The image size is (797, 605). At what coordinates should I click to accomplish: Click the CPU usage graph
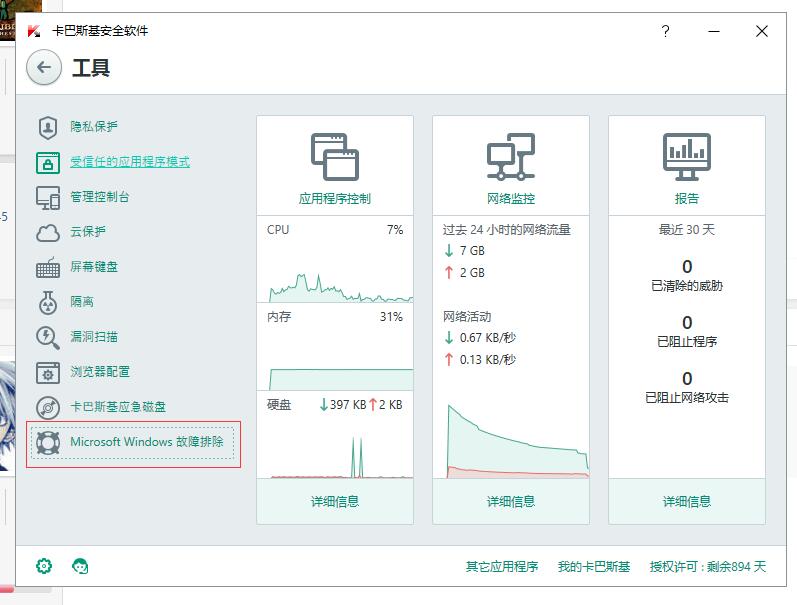[x=341, y=288]
